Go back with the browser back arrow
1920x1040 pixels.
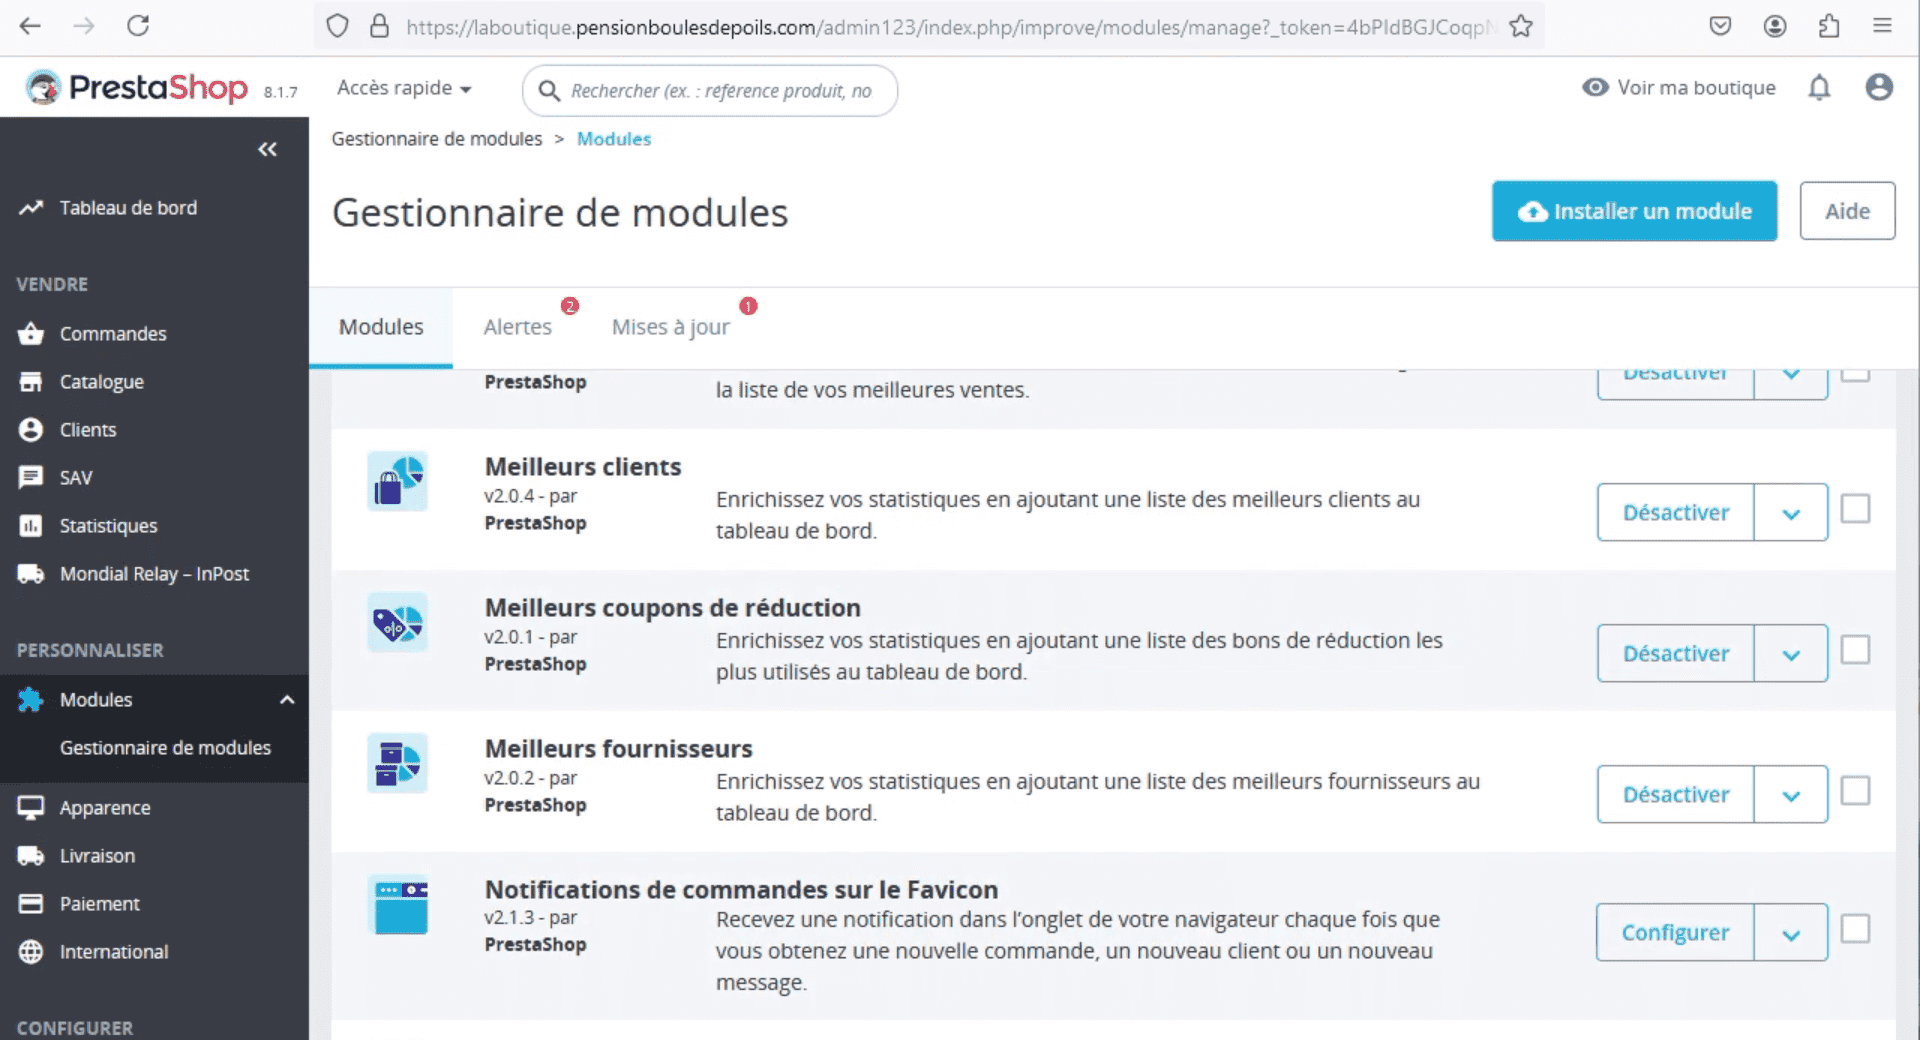(31, 26)
